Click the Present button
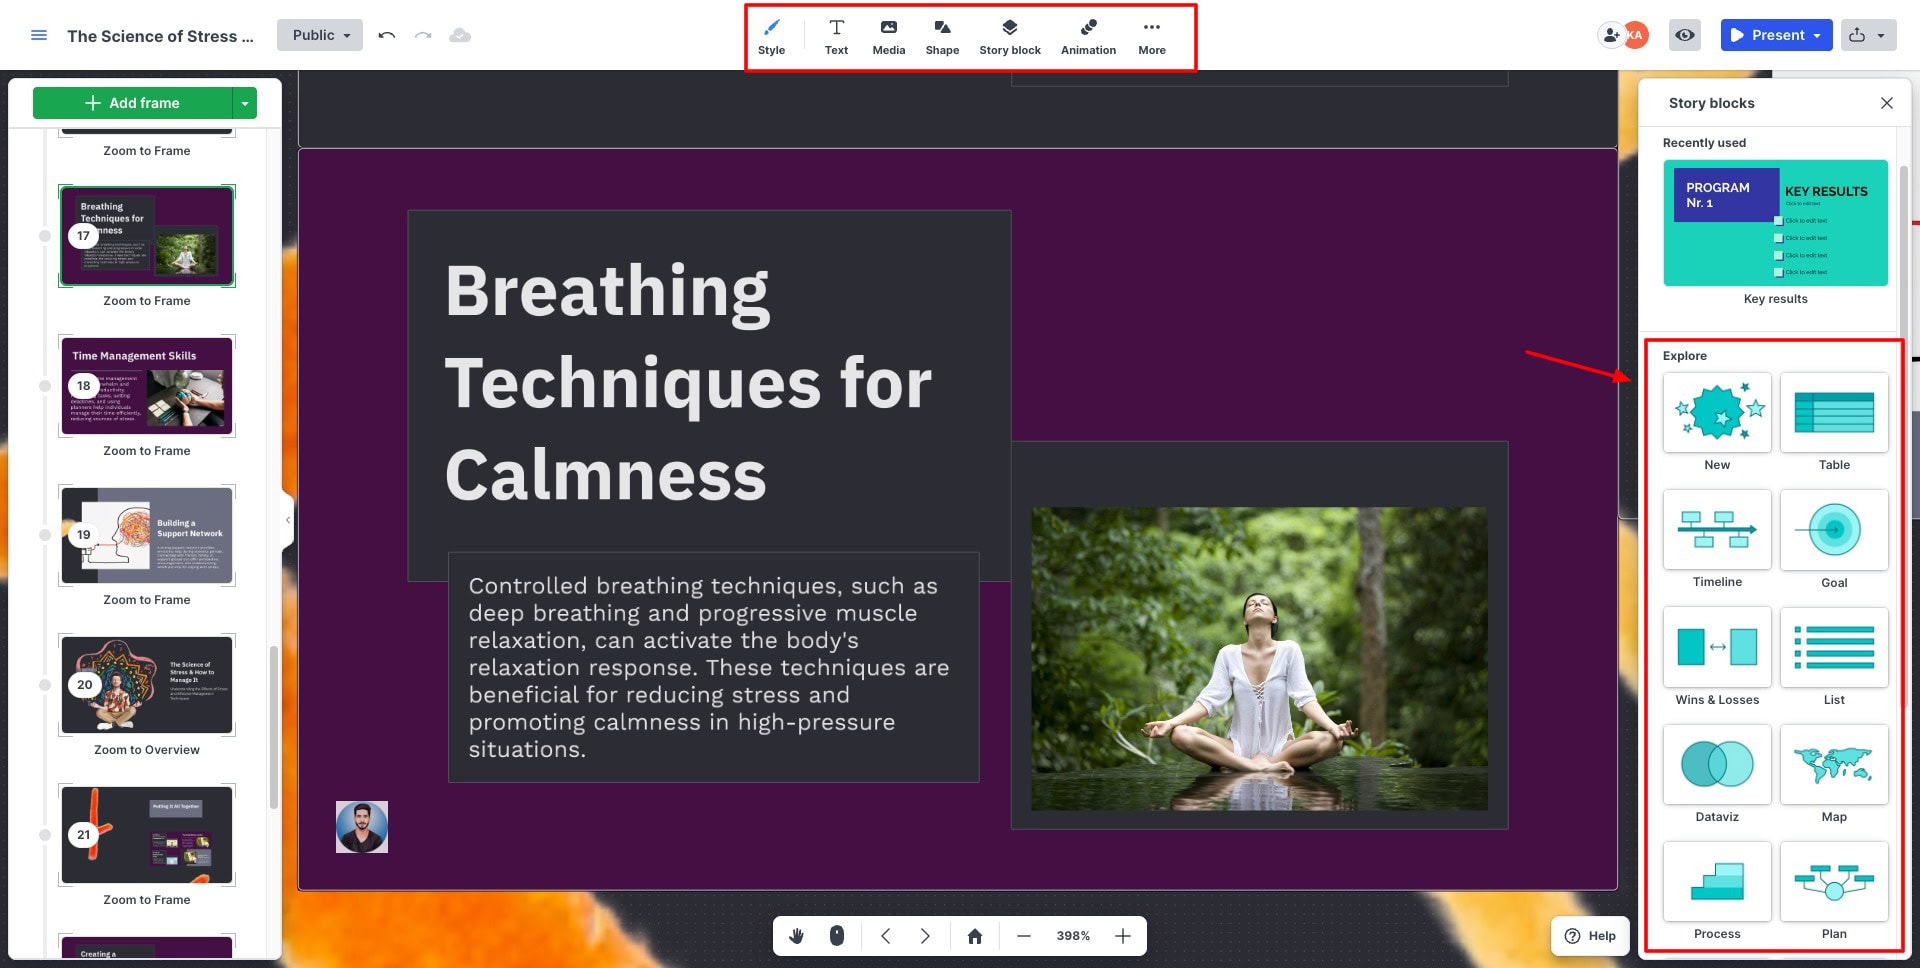The height and width of the screenshot is (968, 1920). point(1768,35)
